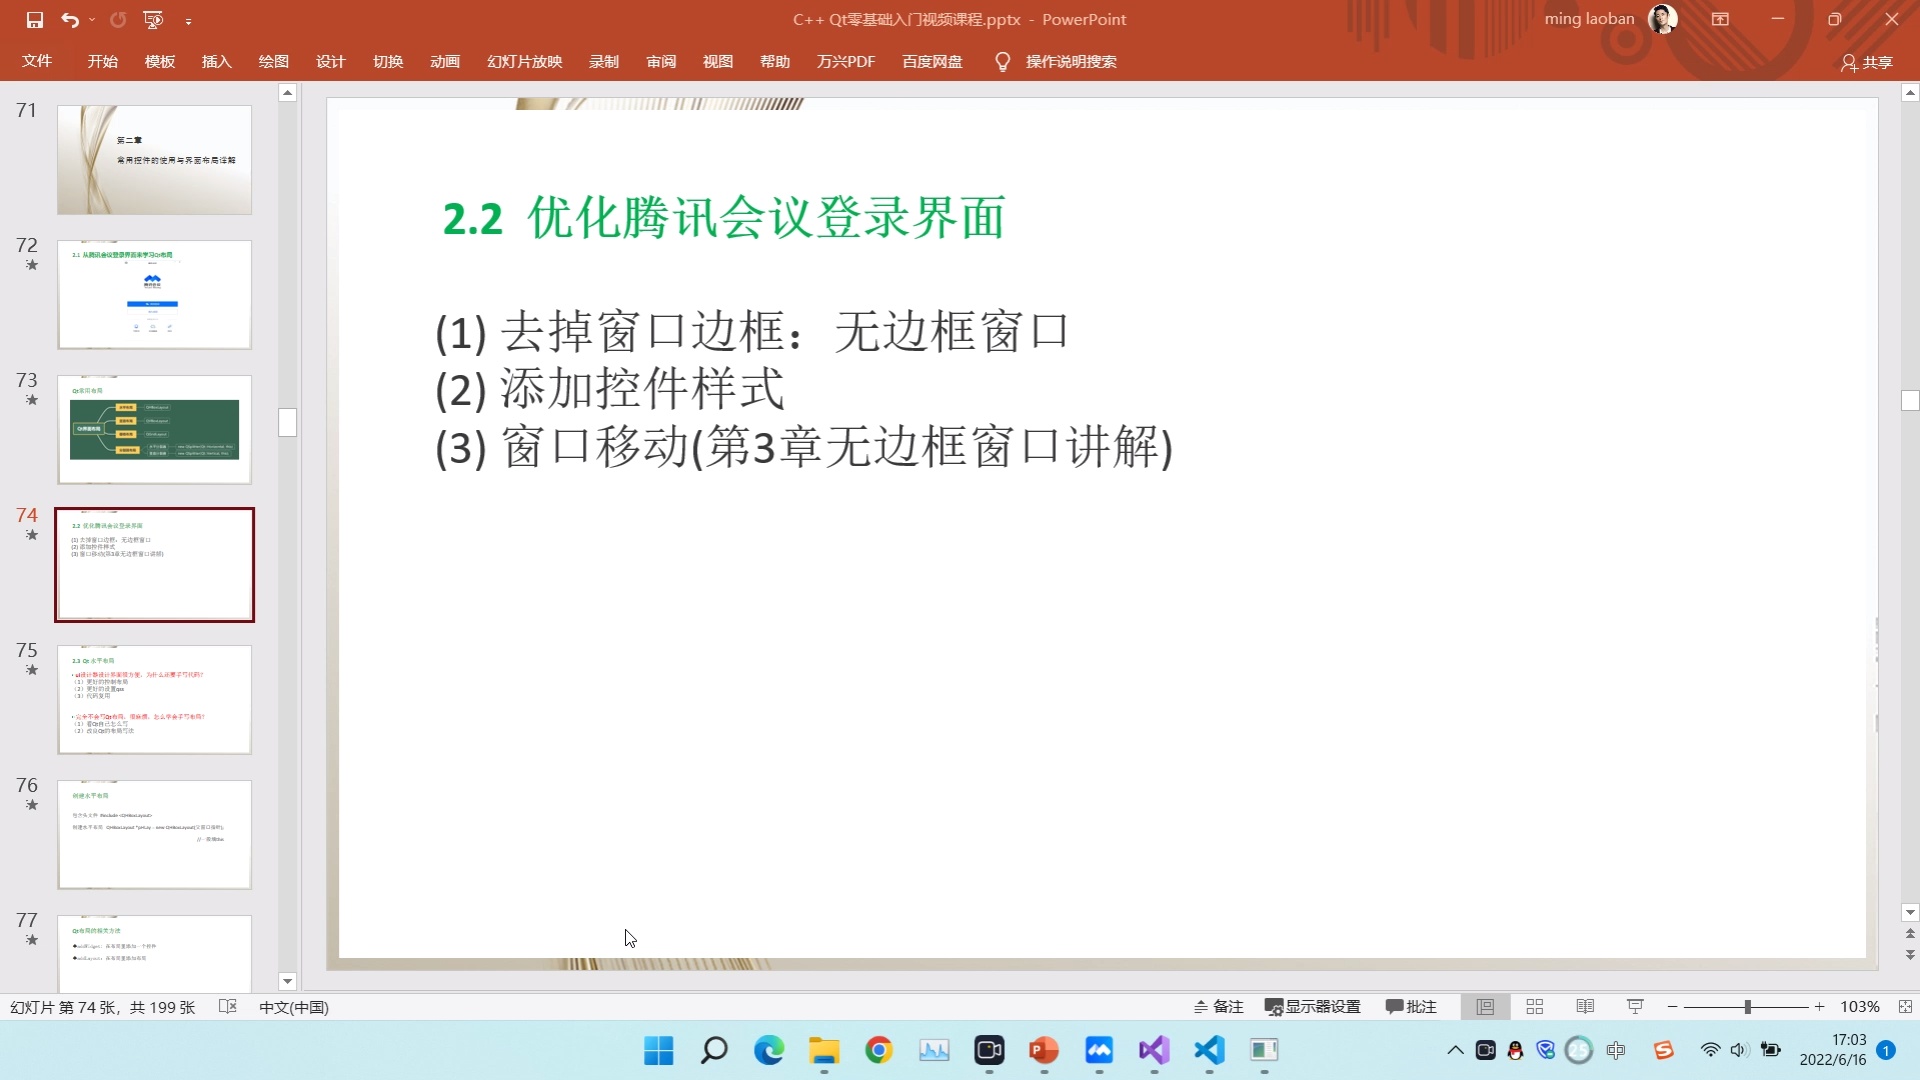The image size is (1920, 1080).
Task: Open the Undo dropdown arrow
Action: point(91,20)
